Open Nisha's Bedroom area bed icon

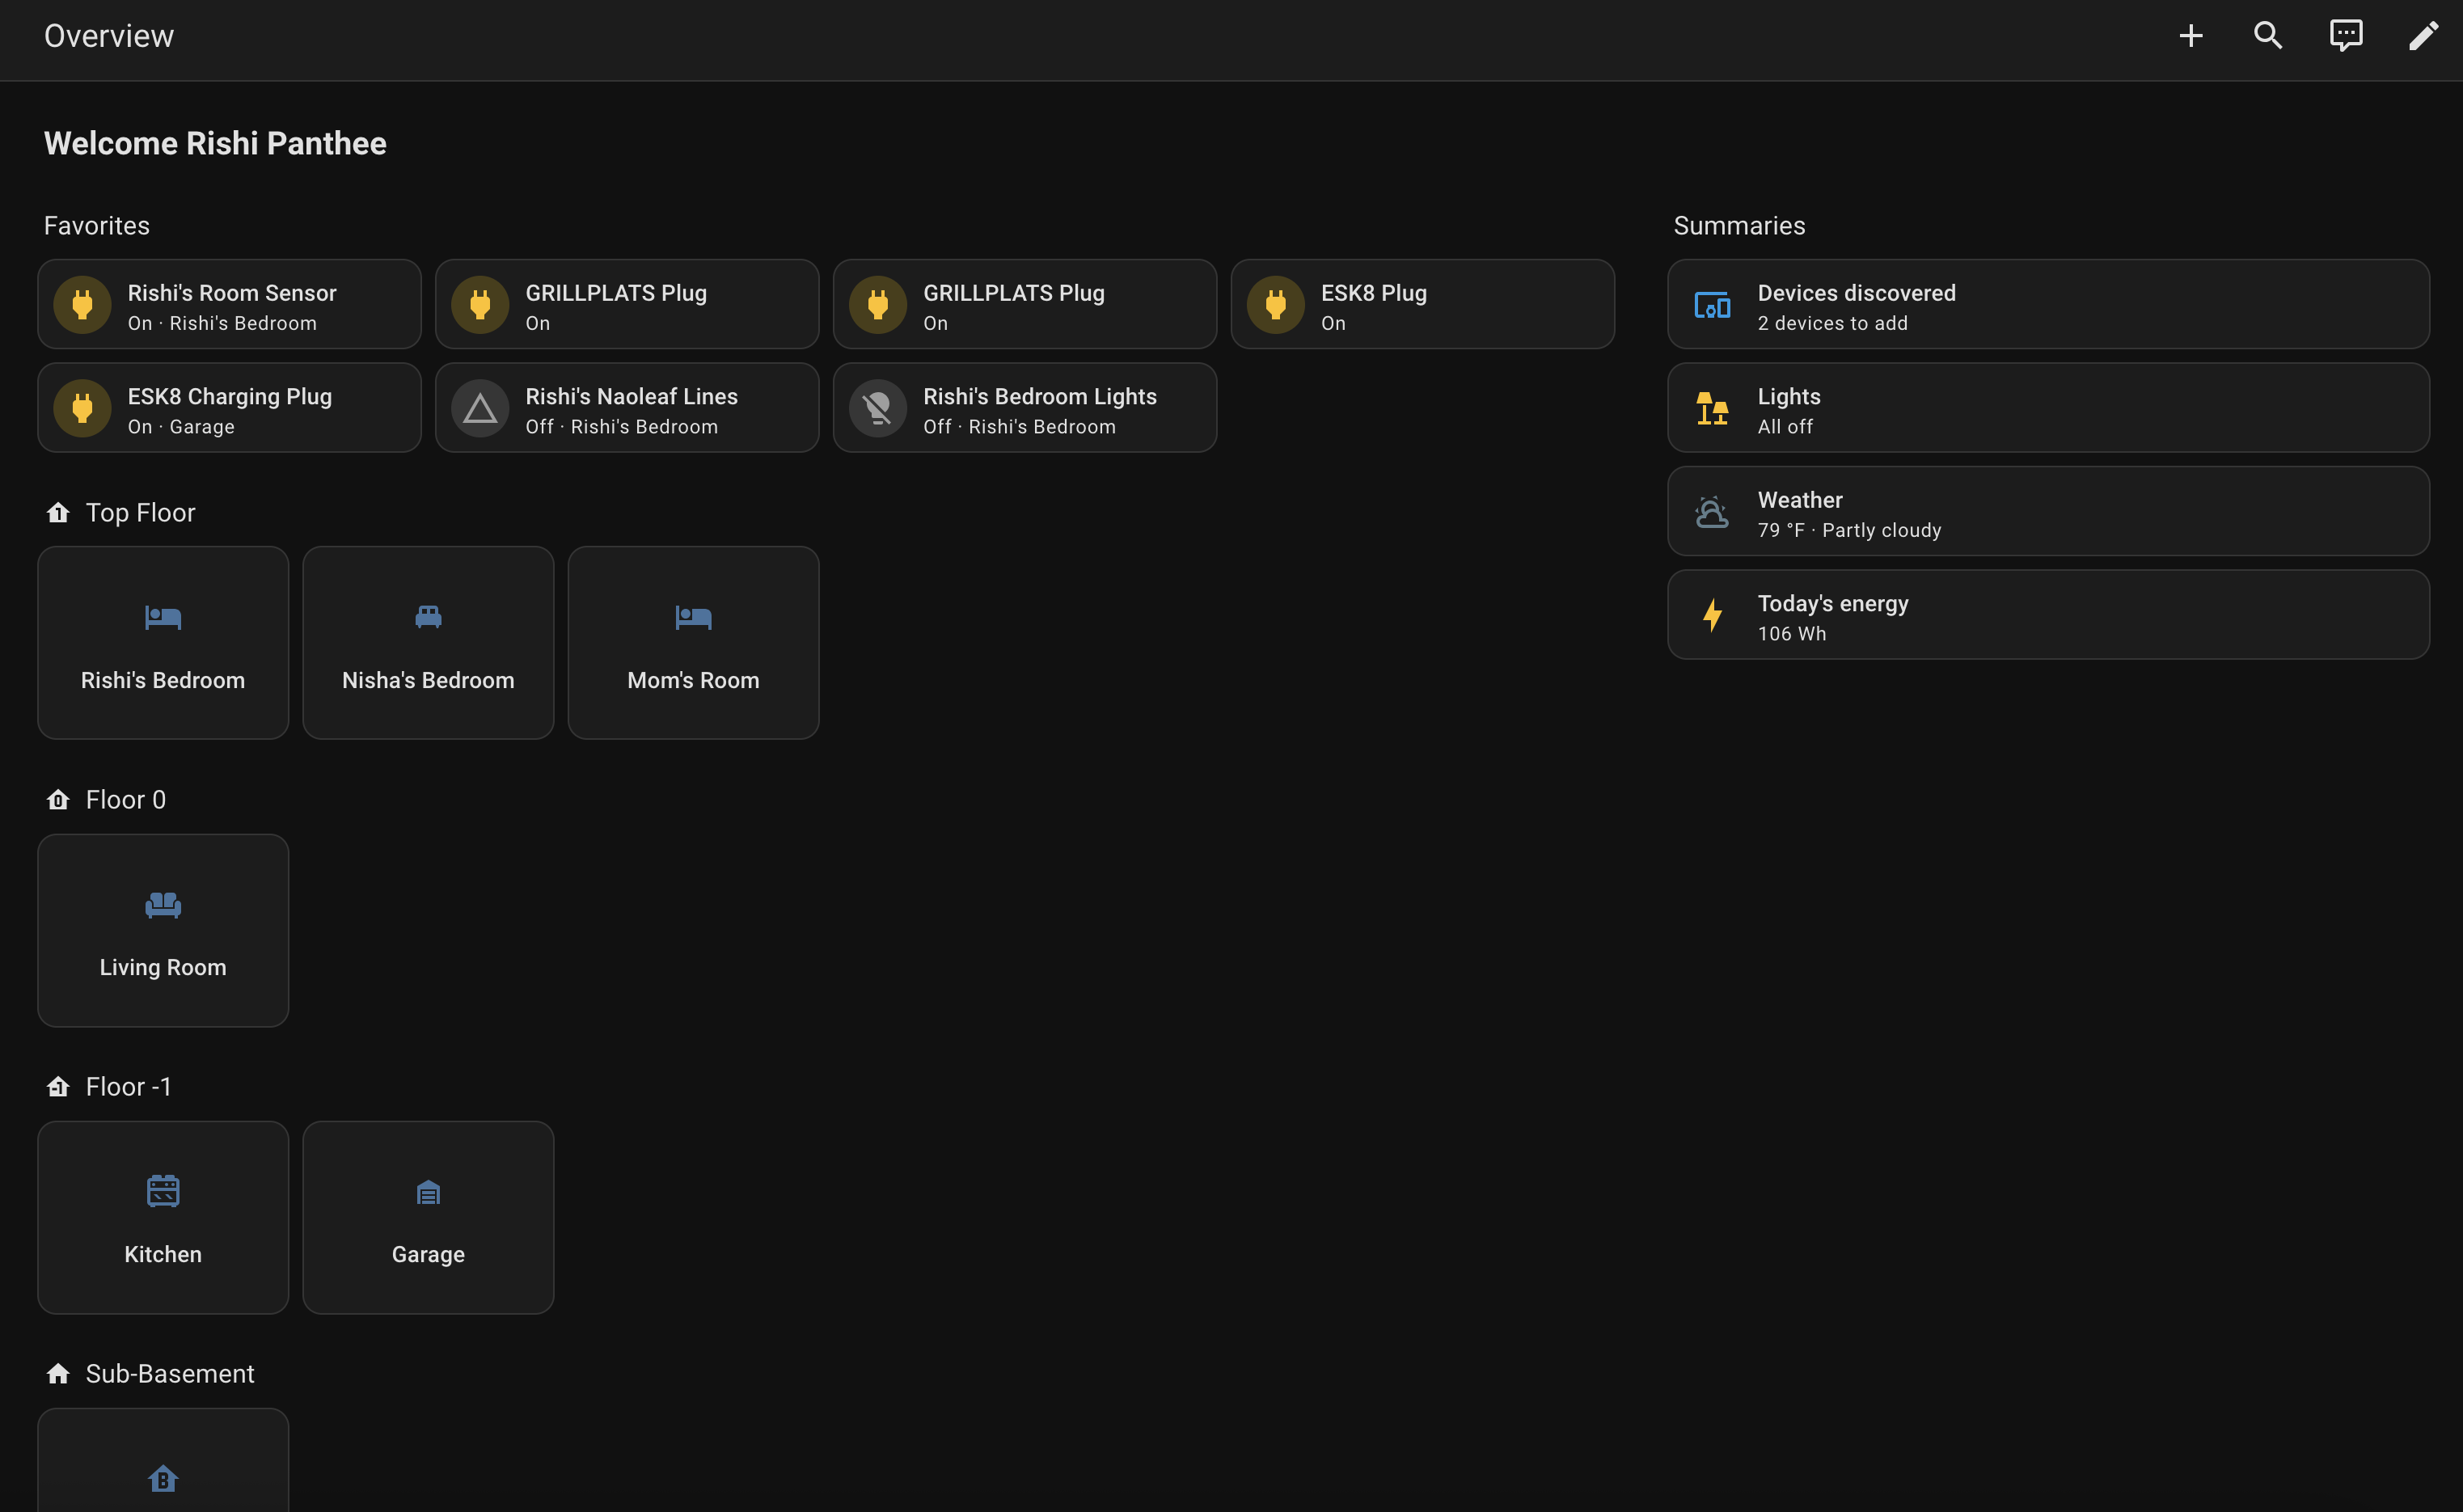(428, 617)
